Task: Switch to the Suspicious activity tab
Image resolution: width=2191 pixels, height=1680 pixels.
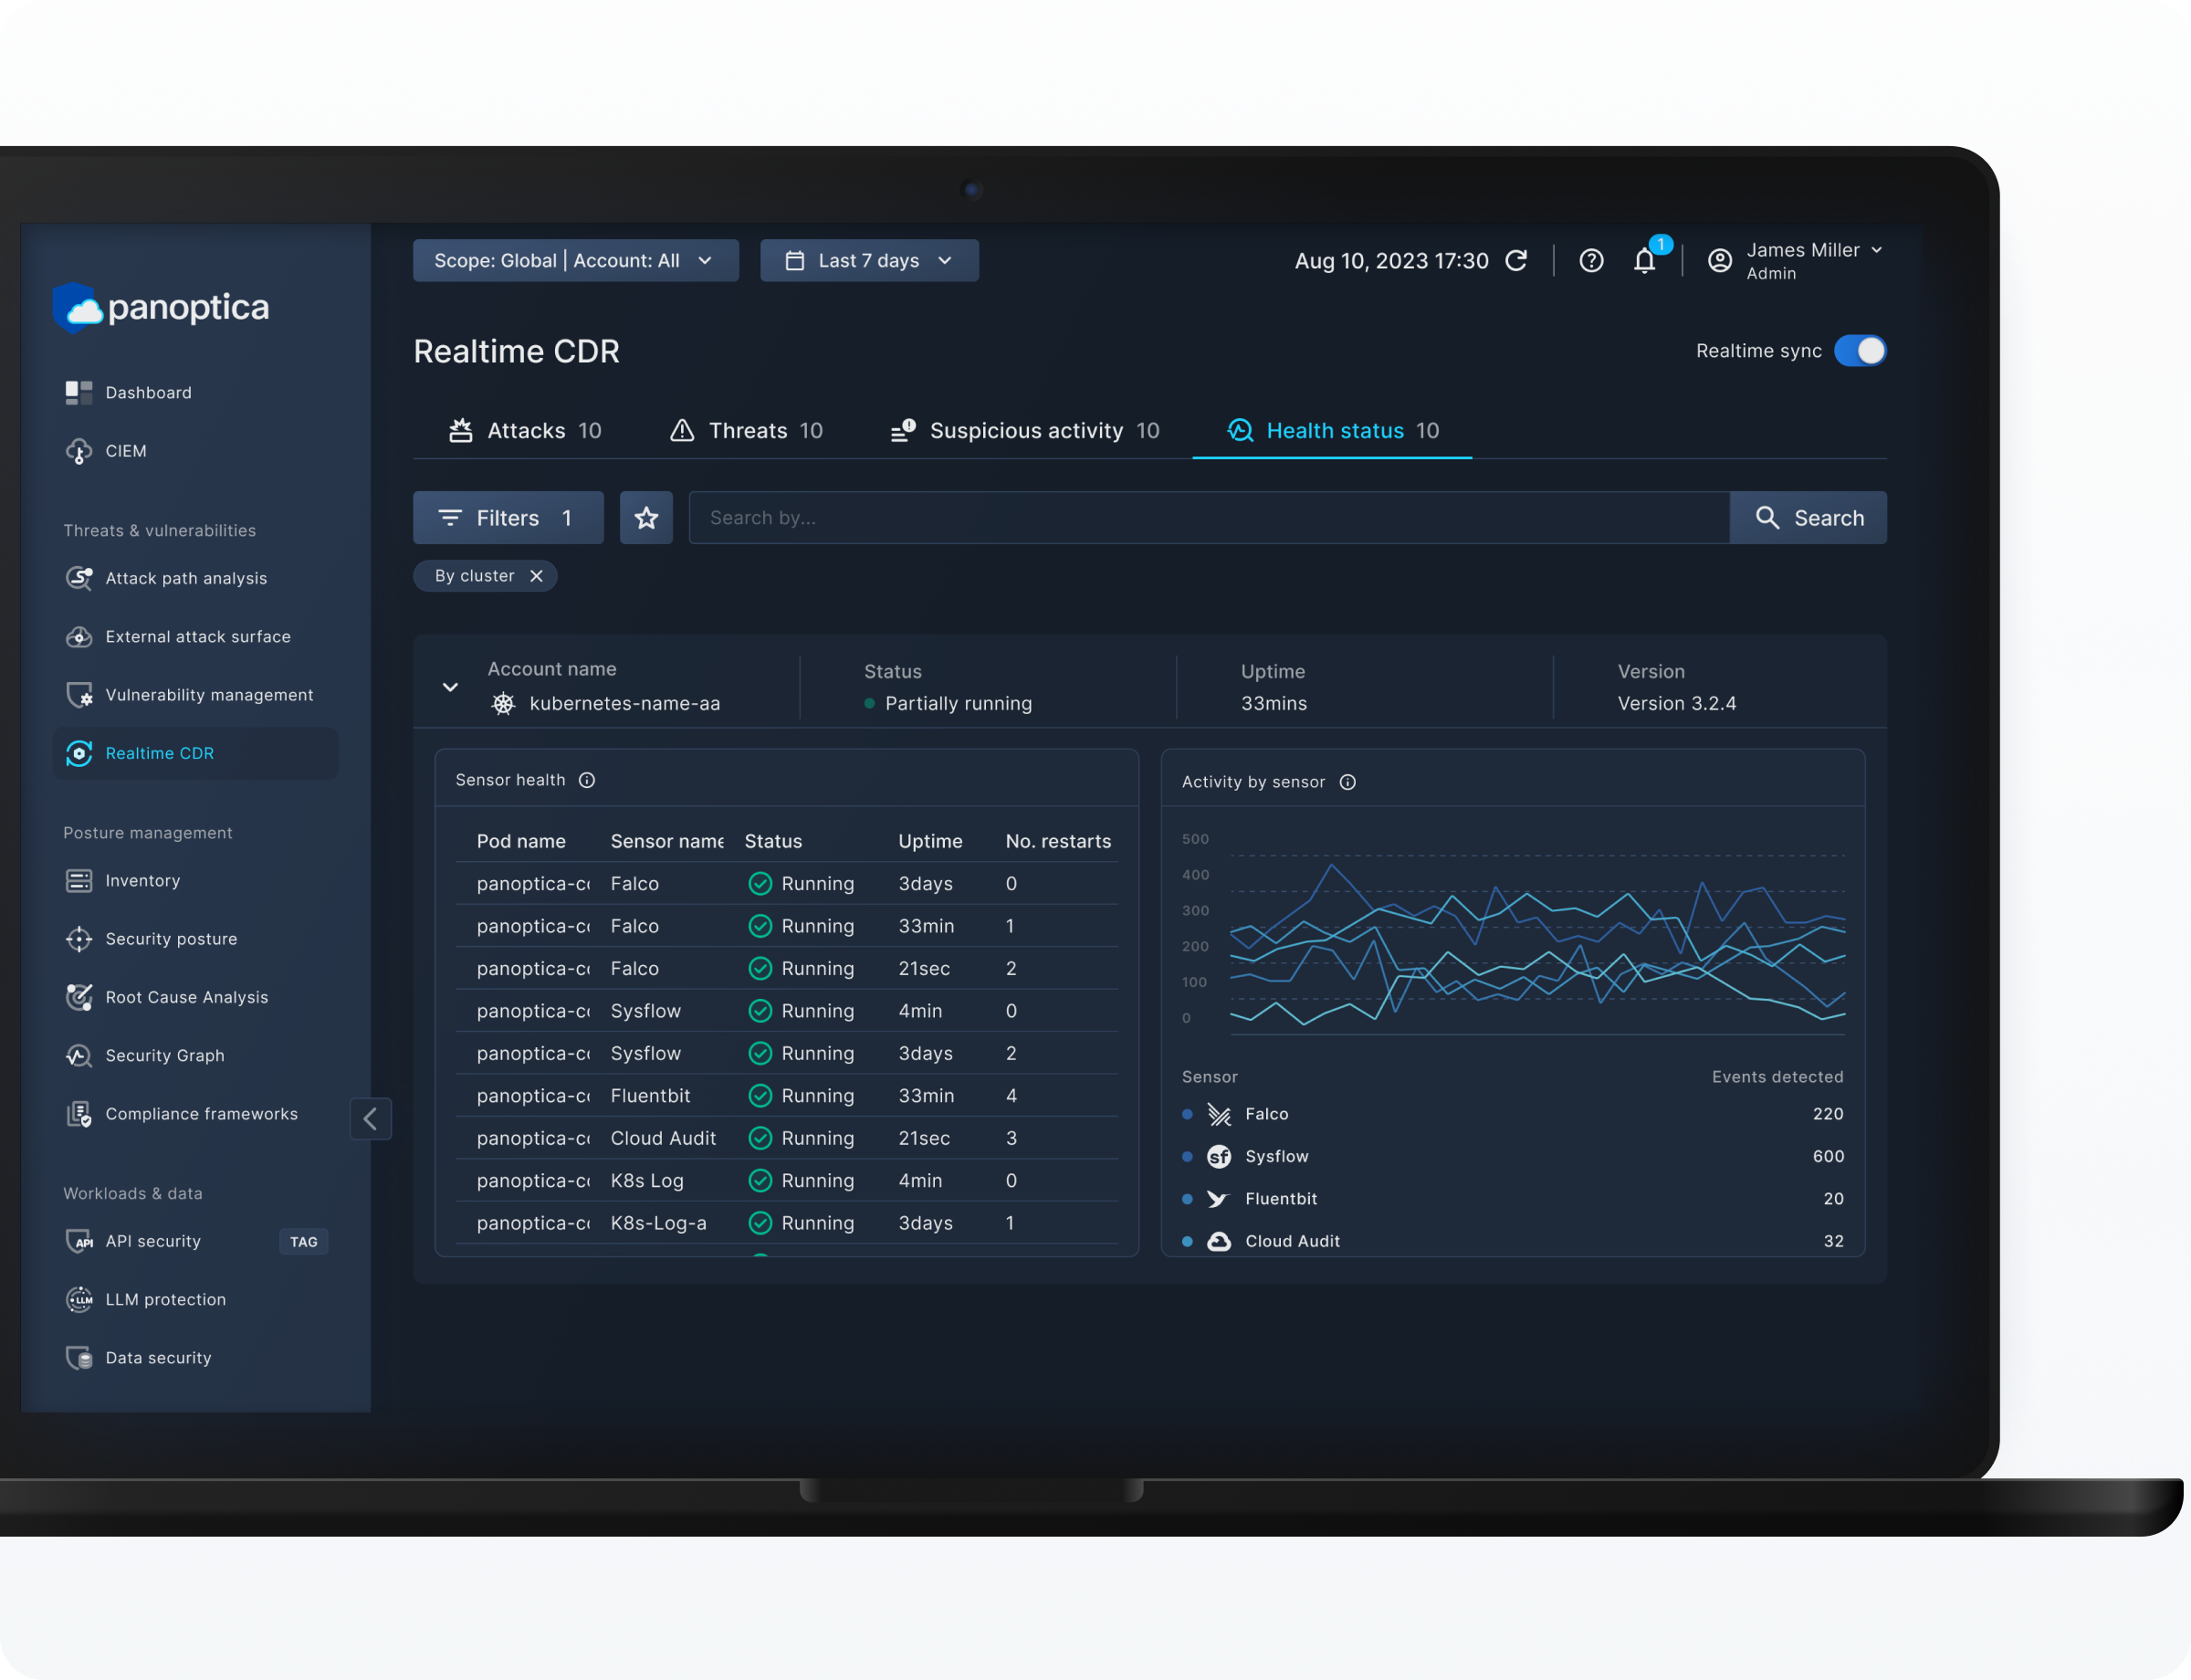Action: 1025,431
